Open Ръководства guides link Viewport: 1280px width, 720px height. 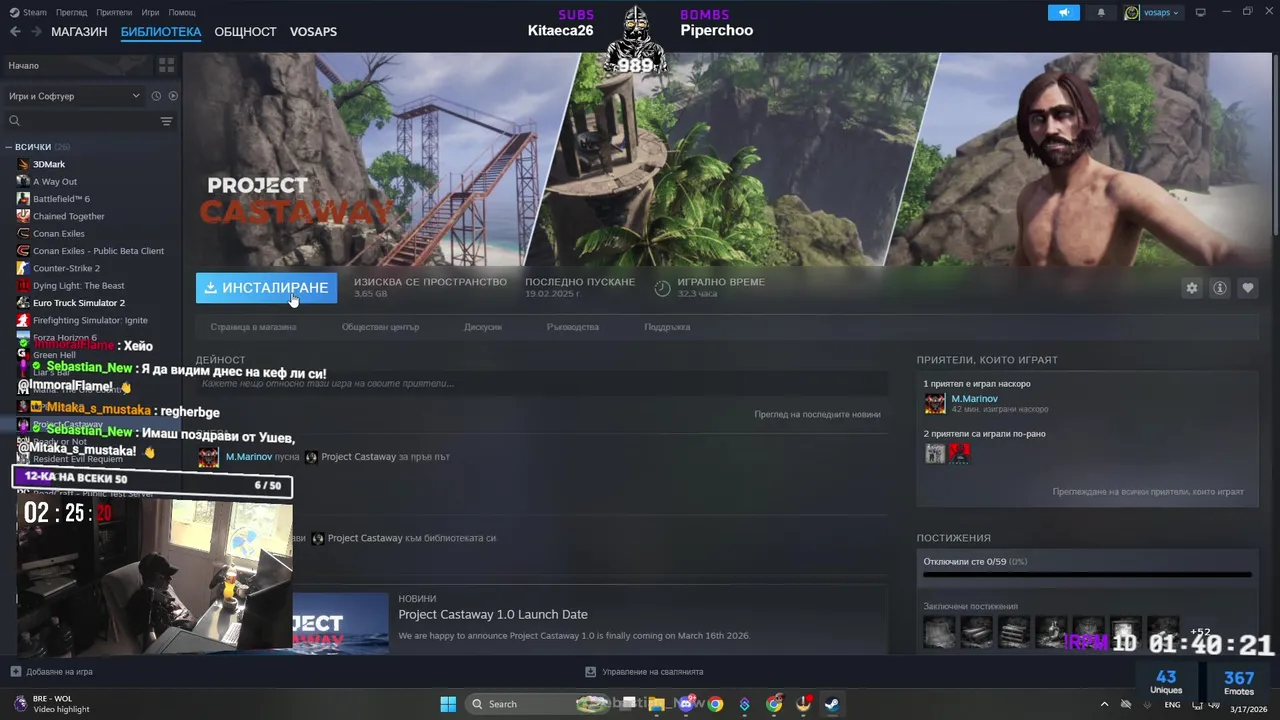(x=573, y=327)
